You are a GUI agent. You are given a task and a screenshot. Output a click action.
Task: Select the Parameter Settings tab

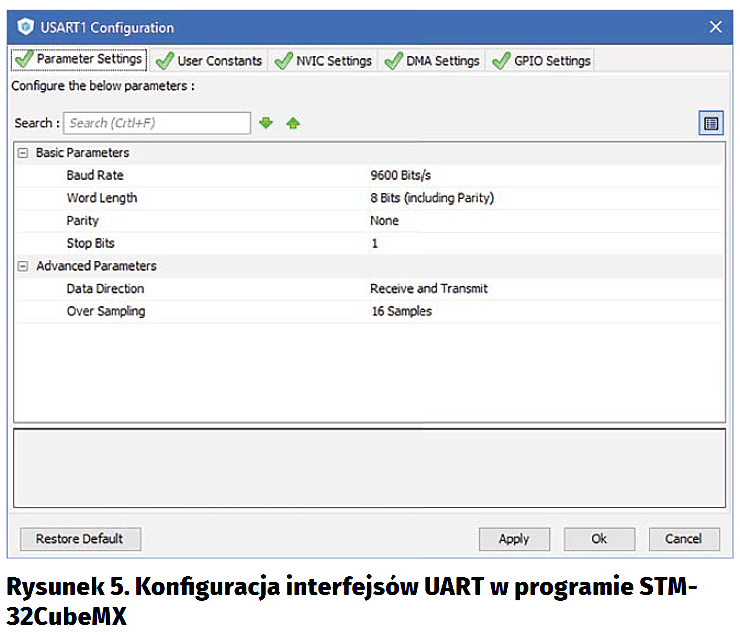tap(79, 59)
